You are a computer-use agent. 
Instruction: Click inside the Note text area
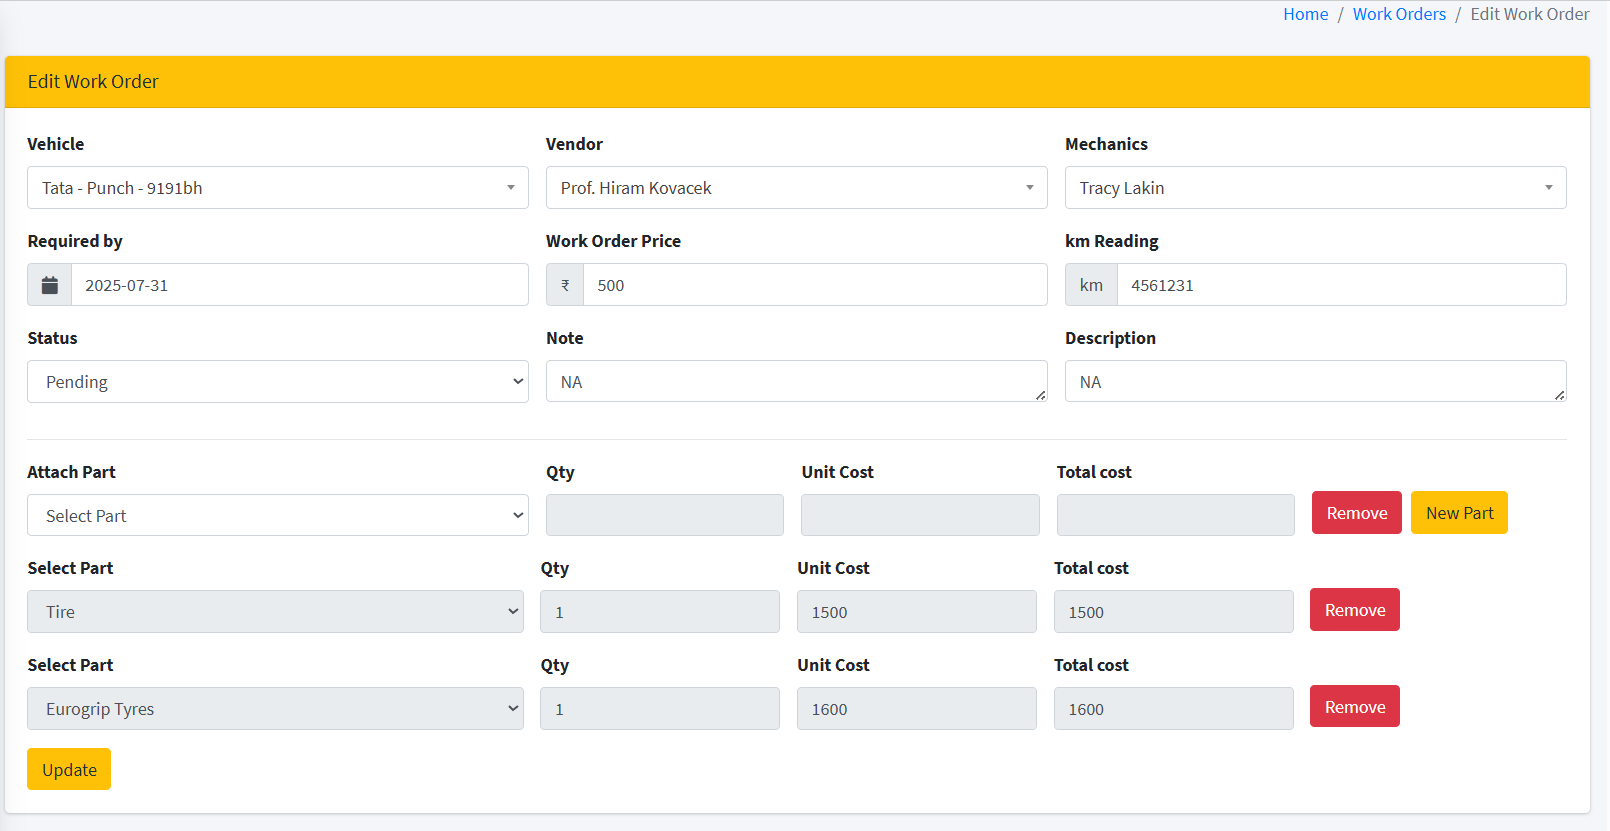click(x=796, y=382)
